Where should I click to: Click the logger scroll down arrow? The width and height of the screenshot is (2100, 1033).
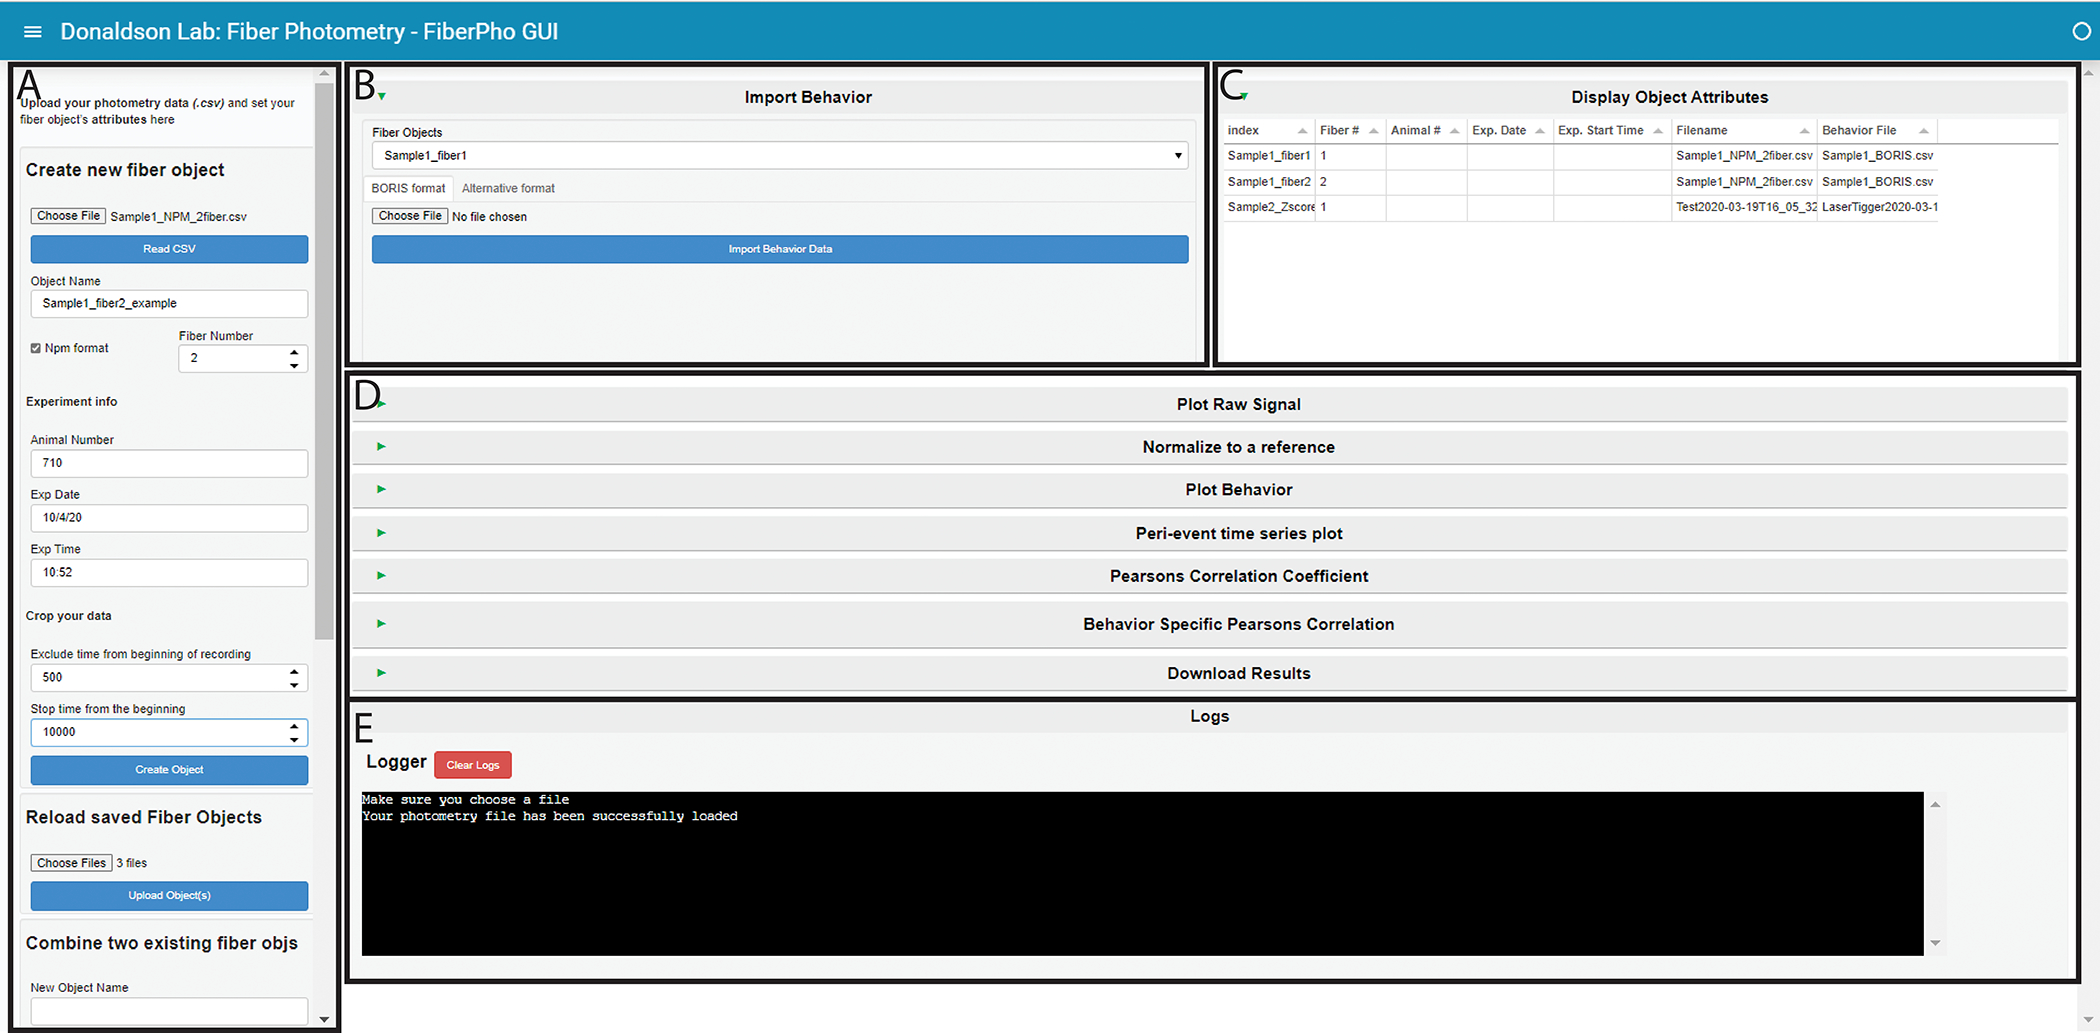[x=1935, y=943]
